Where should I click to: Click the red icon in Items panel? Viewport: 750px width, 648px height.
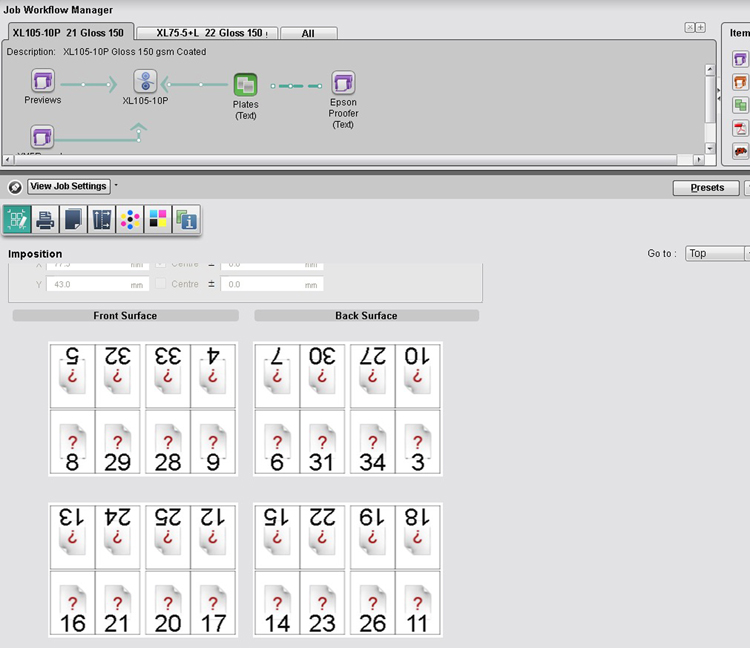(740, 151)
